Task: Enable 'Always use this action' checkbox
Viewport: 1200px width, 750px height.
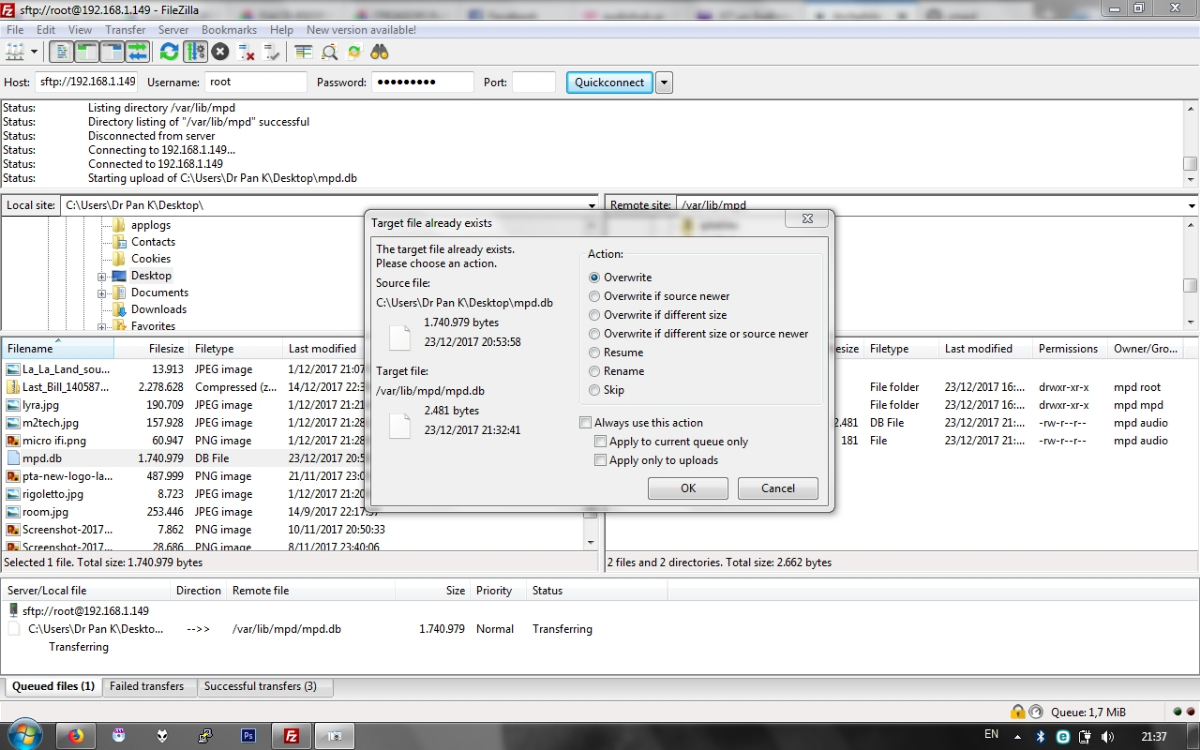Action: pos(585,423)
